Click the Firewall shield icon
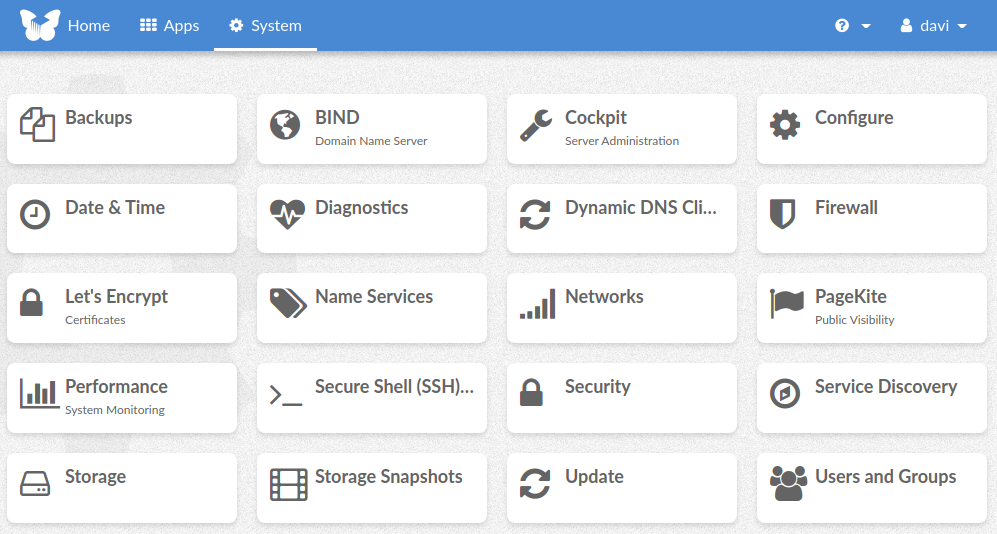Screen dimensions: 997x534 (x=782, y=214)
